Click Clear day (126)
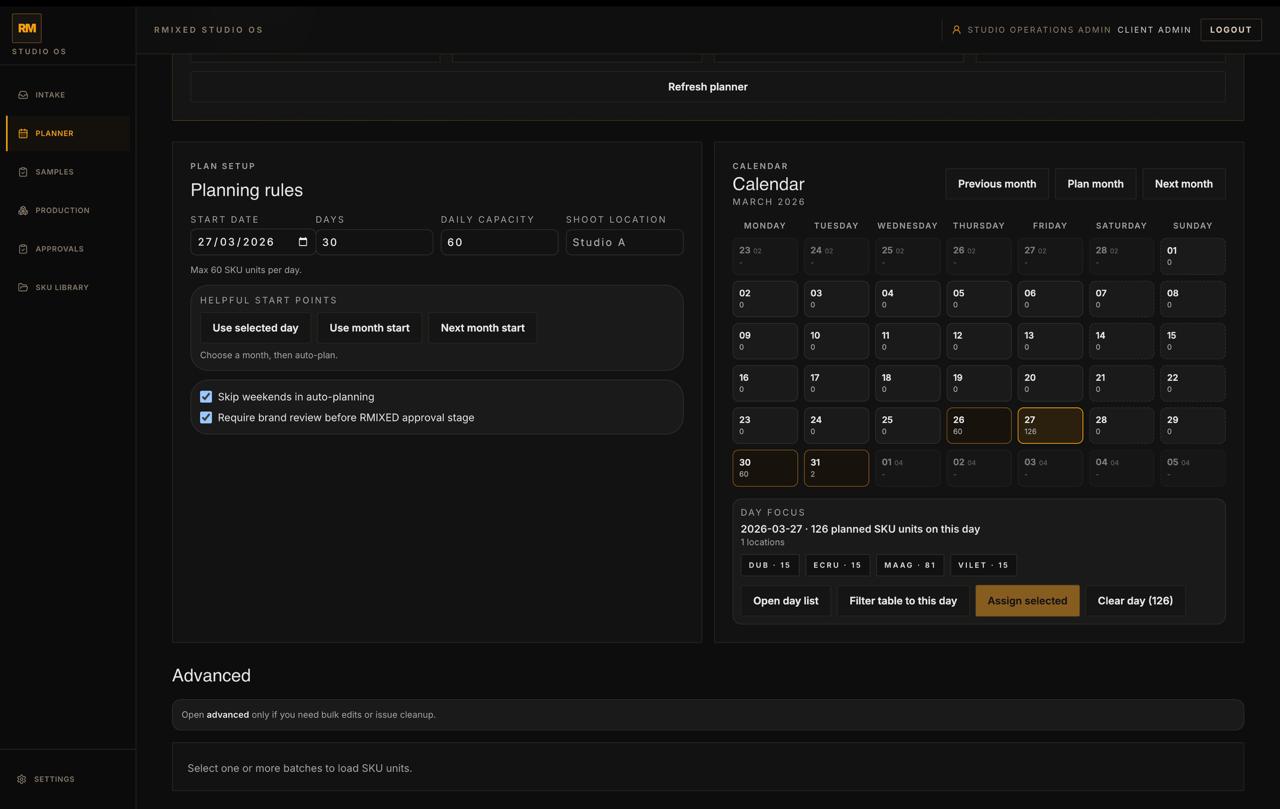Image resolution: width=1280 pixels, height=809 pixels. tap(1136, 600)
